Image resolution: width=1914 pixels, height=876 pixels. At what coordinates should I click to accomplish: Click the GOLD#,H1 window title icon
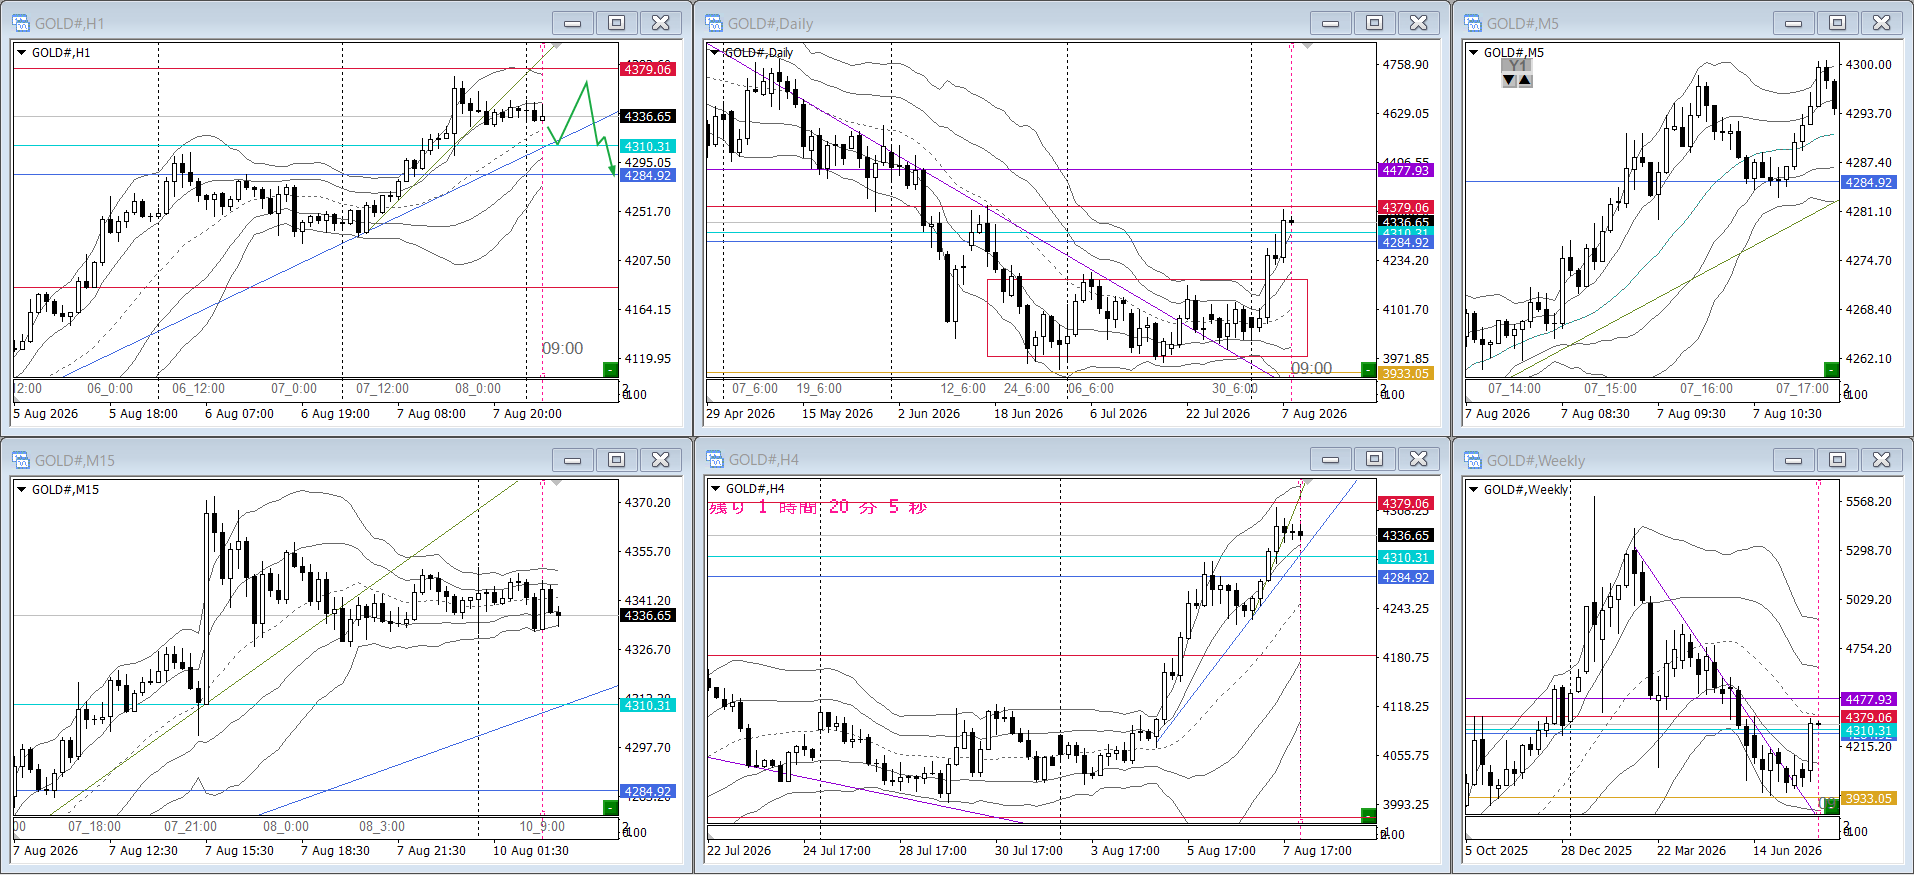click(20, 23)
